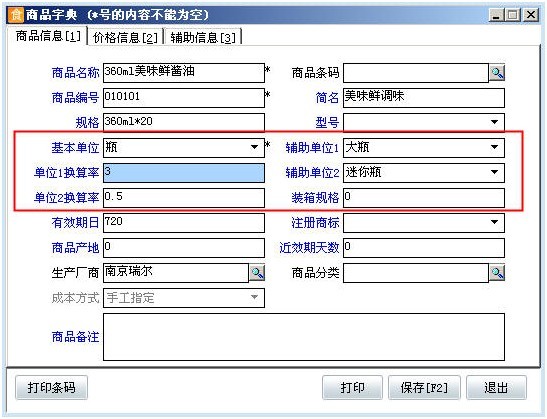547x419 pixels.
Task: Click the 商品名称 label
Action: (75, 73)
